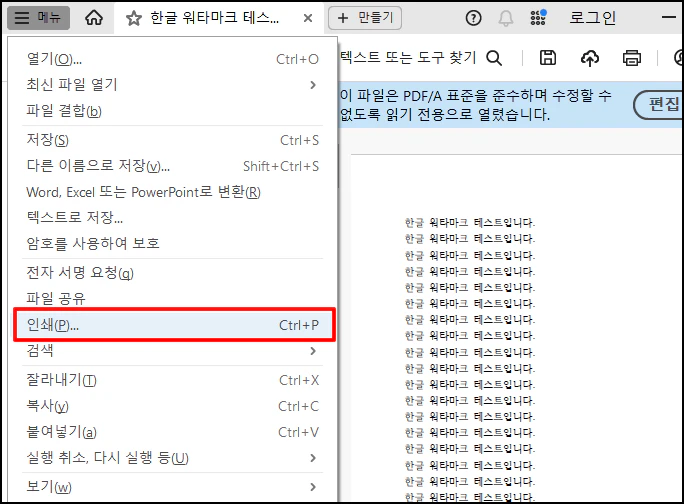Choose 복사(y) menu entry
This screenshot has width=684, height=504.
(172, 406)
